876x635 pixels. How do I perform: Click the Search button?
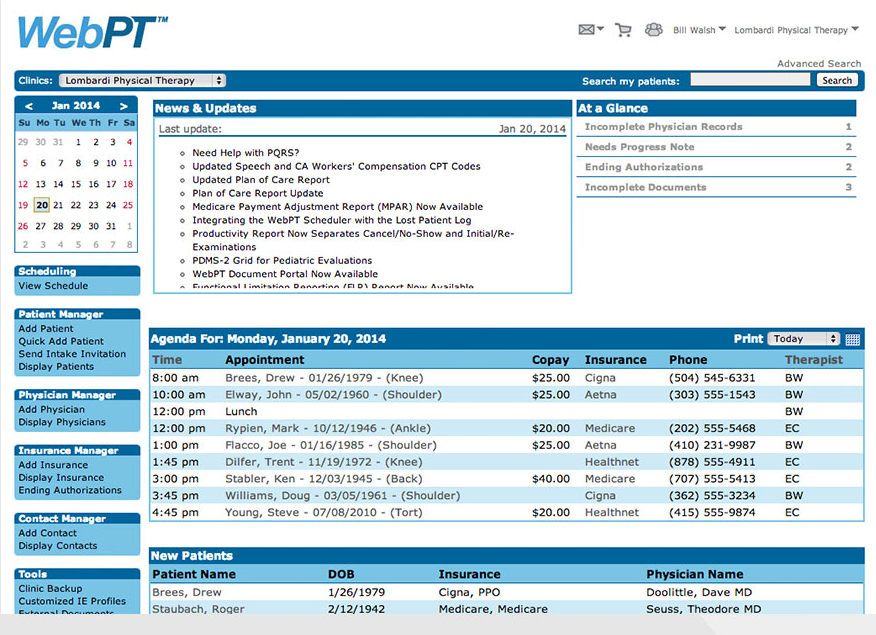(x=837, y=80)
